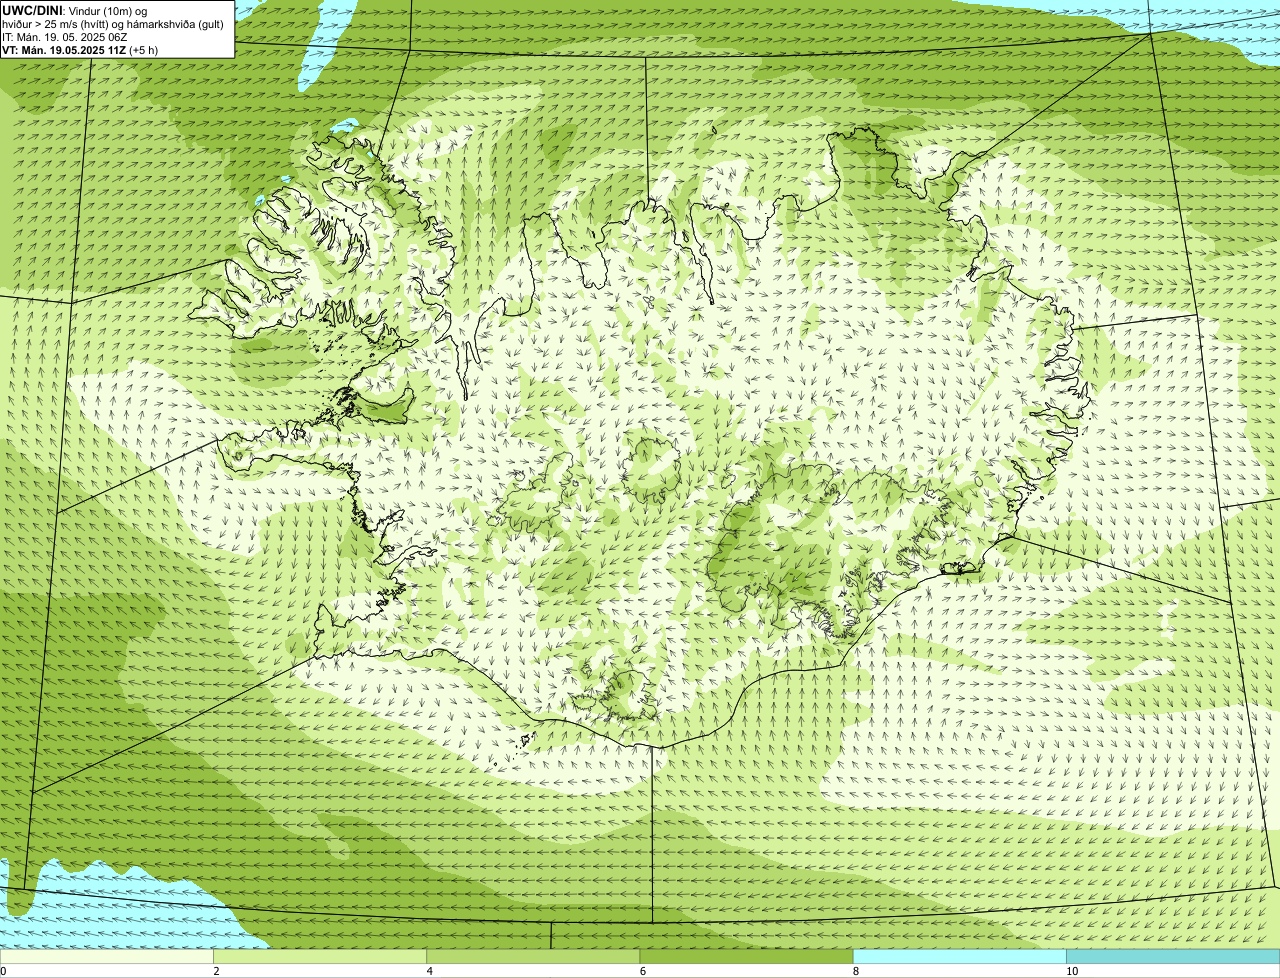
Task: Click the "VT: Mán. 19.05.2025 11Z (+5 h)" line
Action: [80, 50]
